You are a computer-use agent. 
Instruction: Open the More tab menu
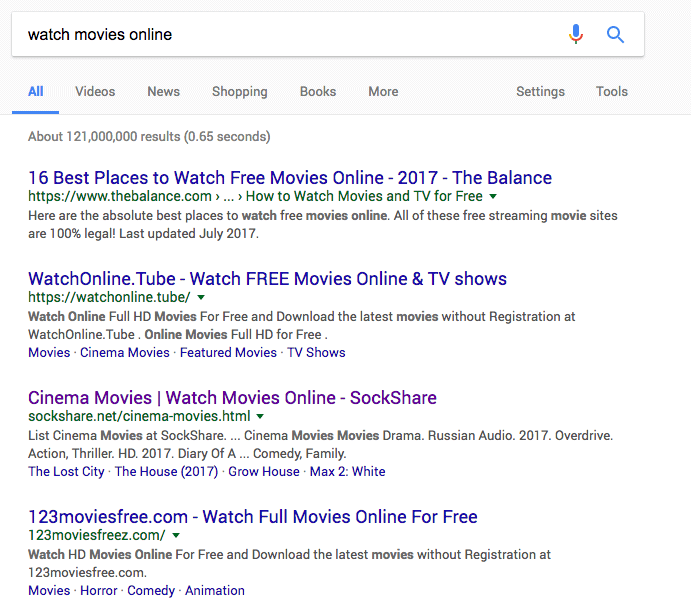tap(383, 92)
